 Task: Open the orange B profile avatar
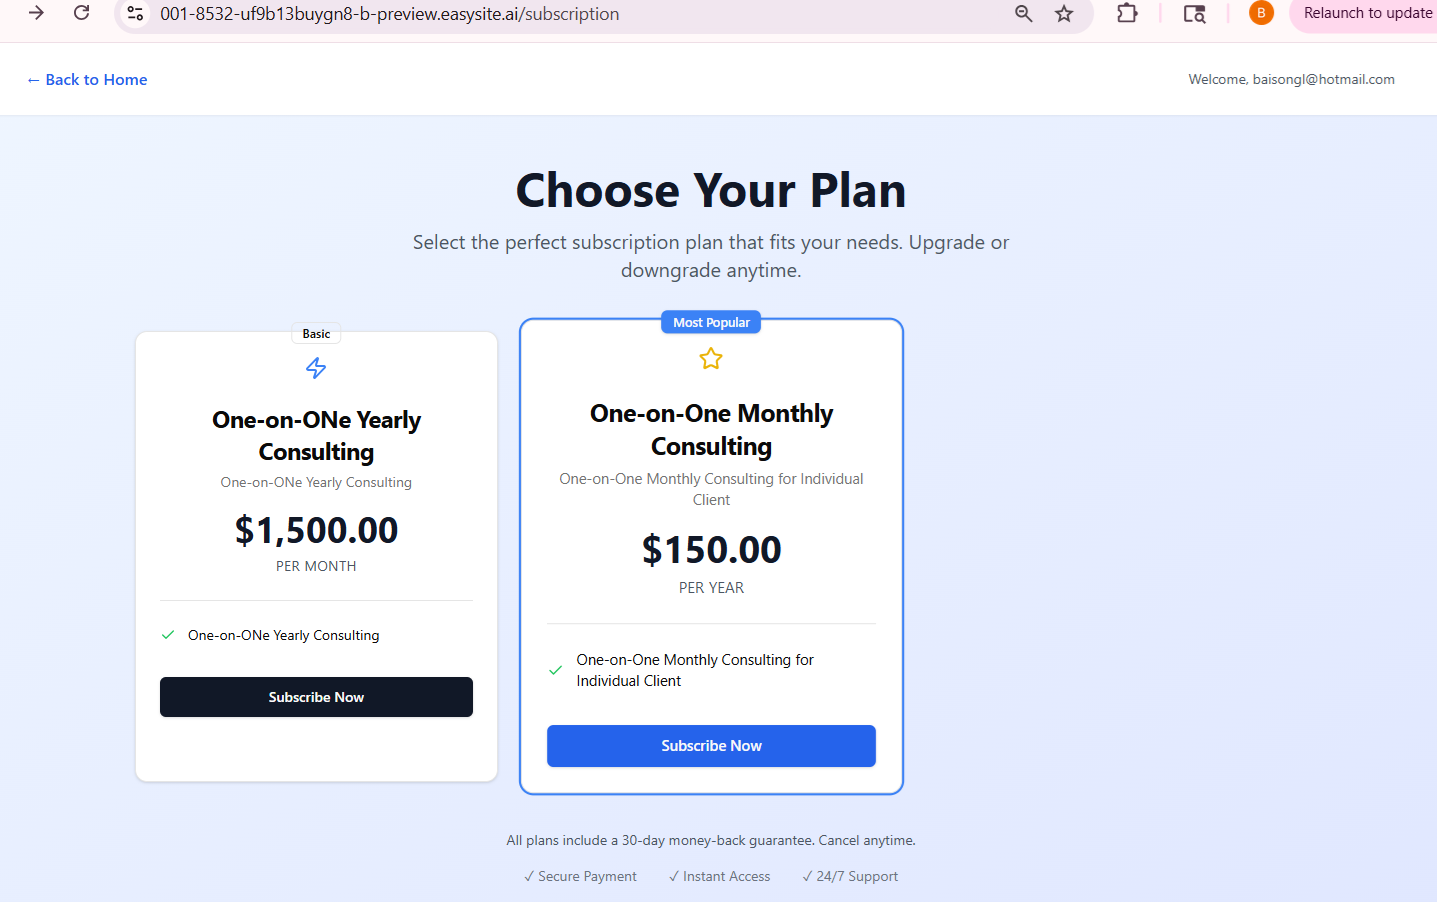1261,13
